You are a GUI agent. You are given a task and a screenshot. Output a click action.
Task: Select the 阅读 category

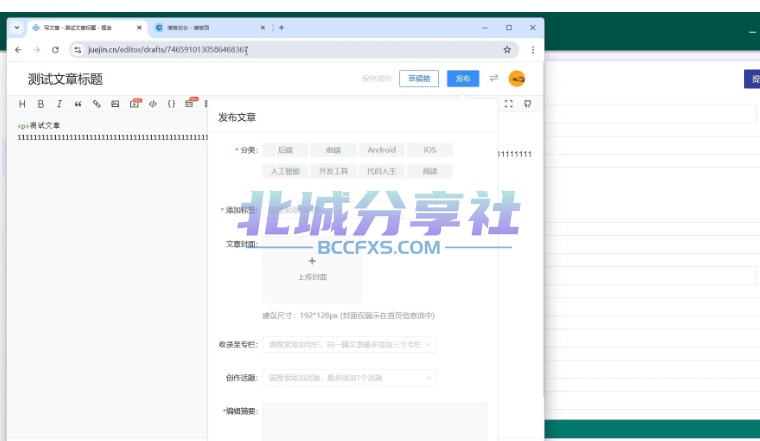pos(430,171)
